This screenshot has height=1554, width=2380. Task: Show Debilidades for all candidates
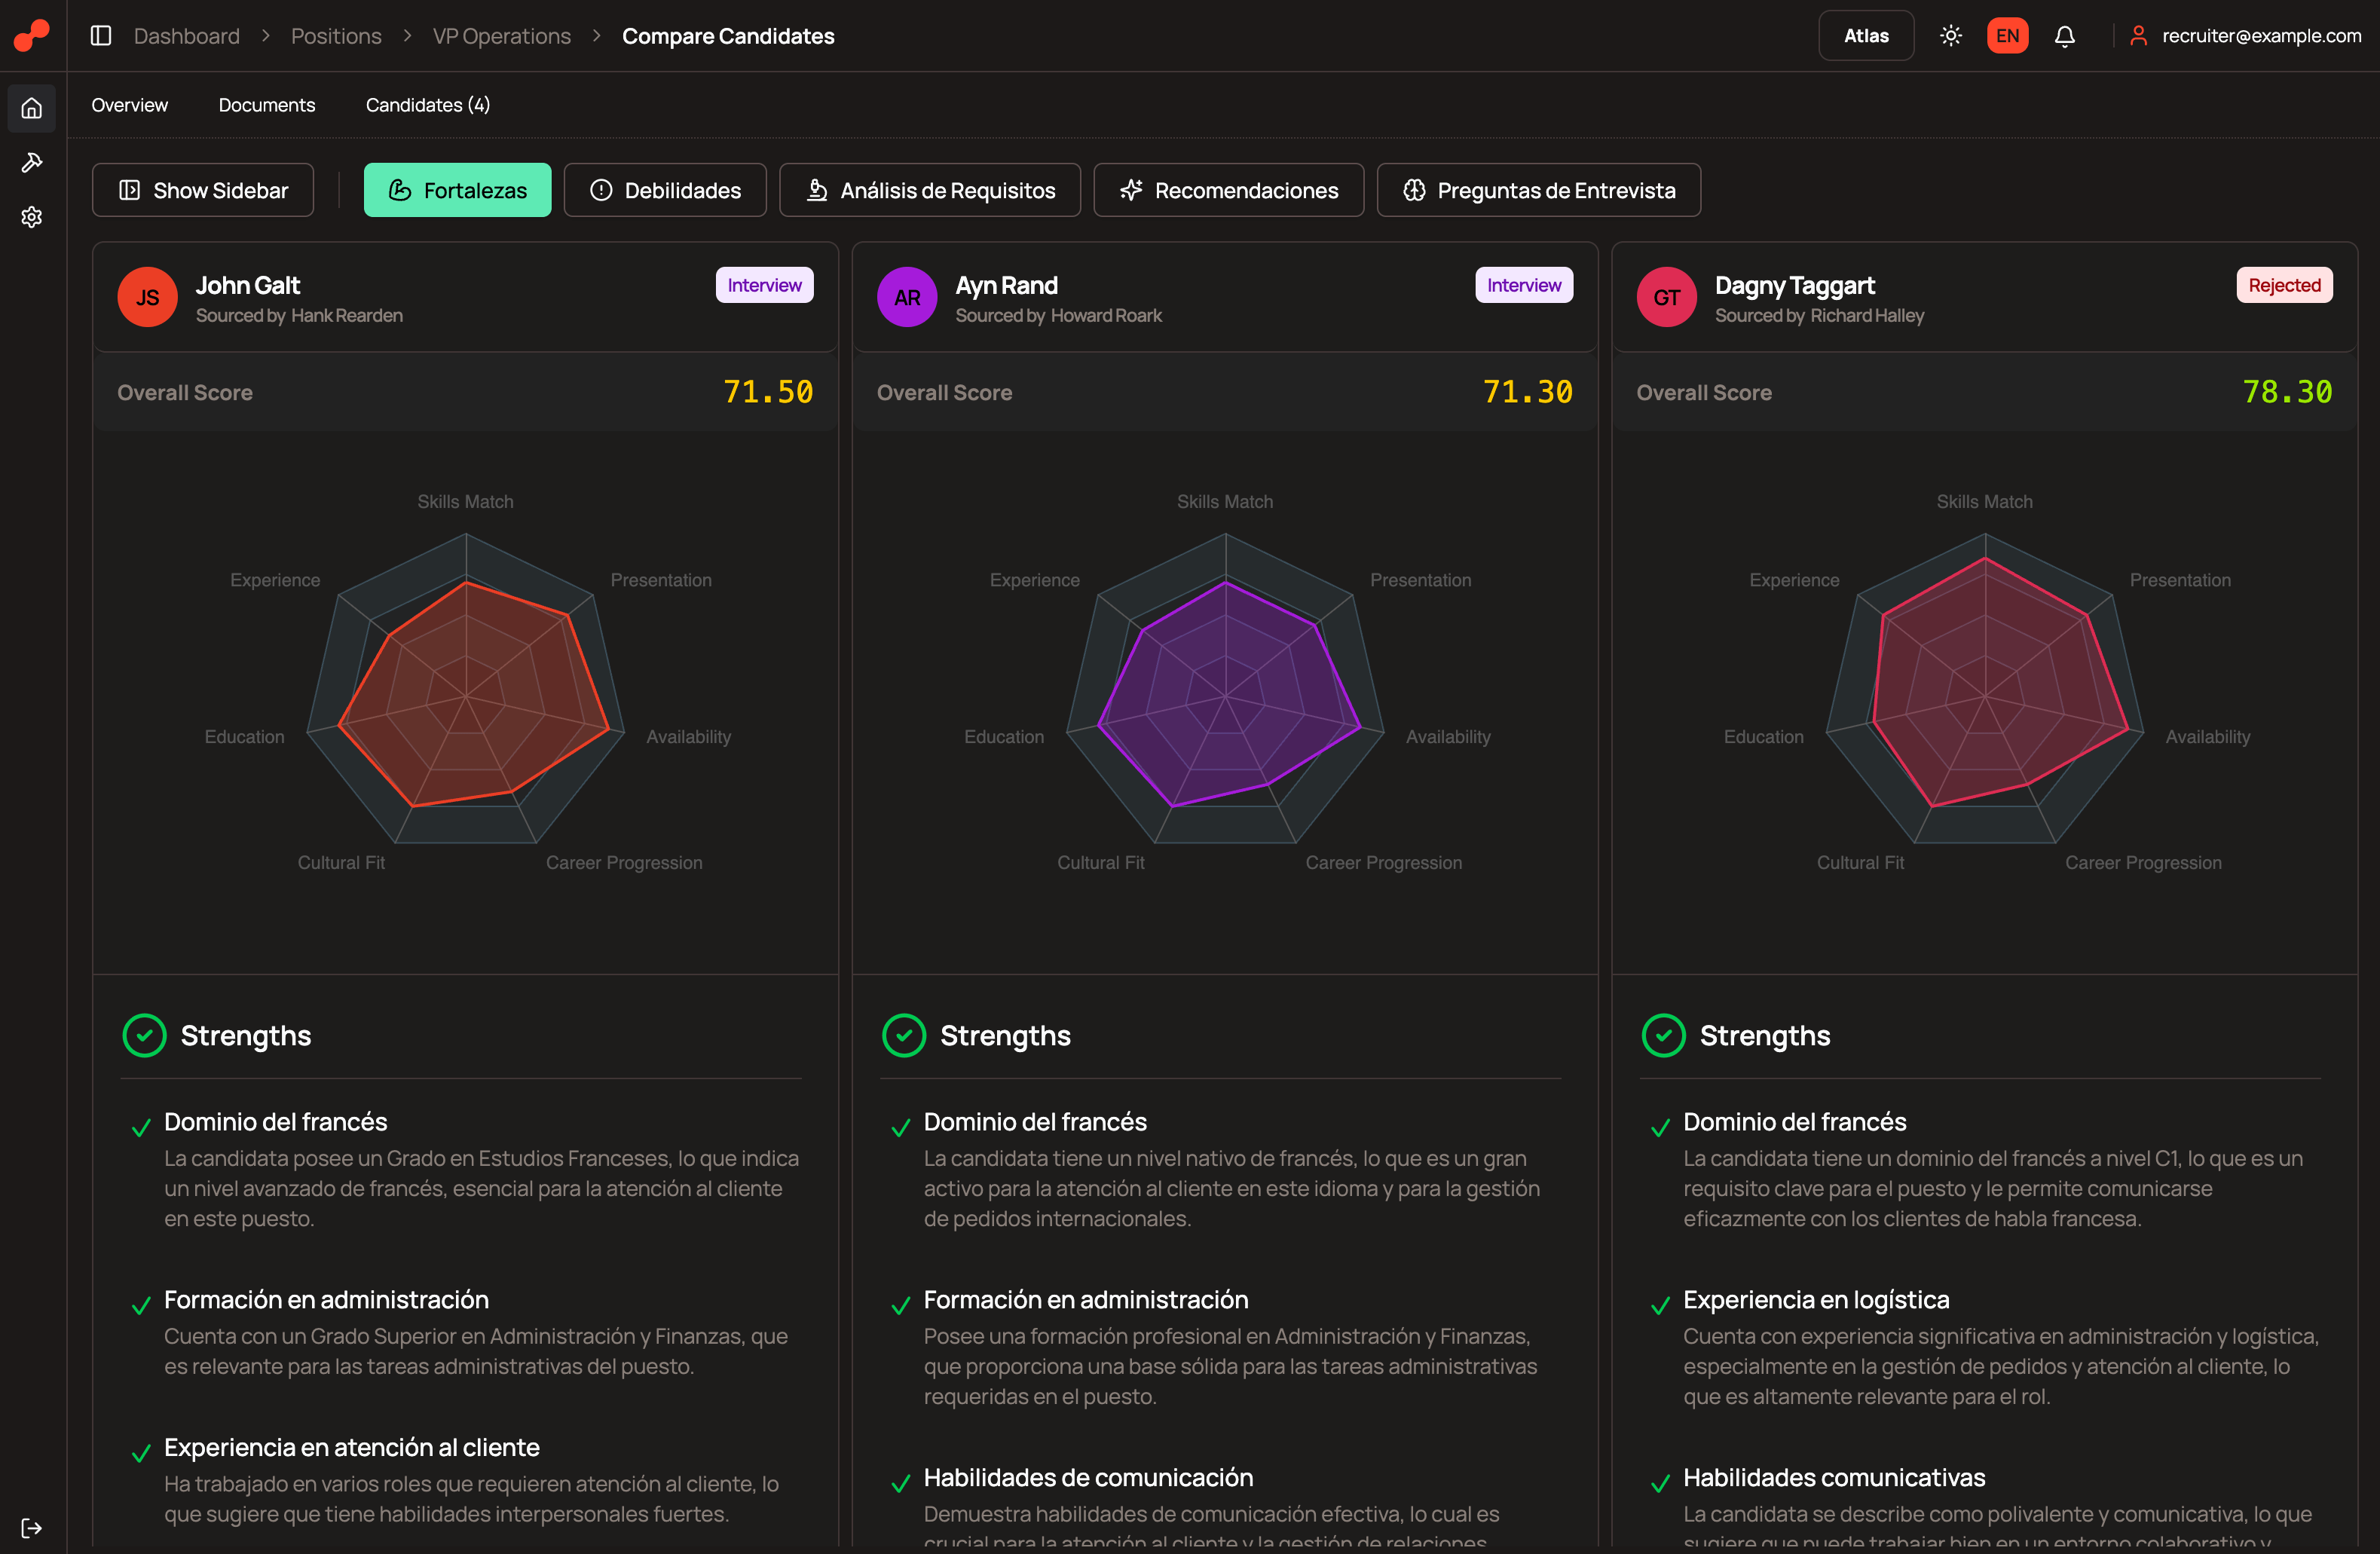[x=664, y=189]
